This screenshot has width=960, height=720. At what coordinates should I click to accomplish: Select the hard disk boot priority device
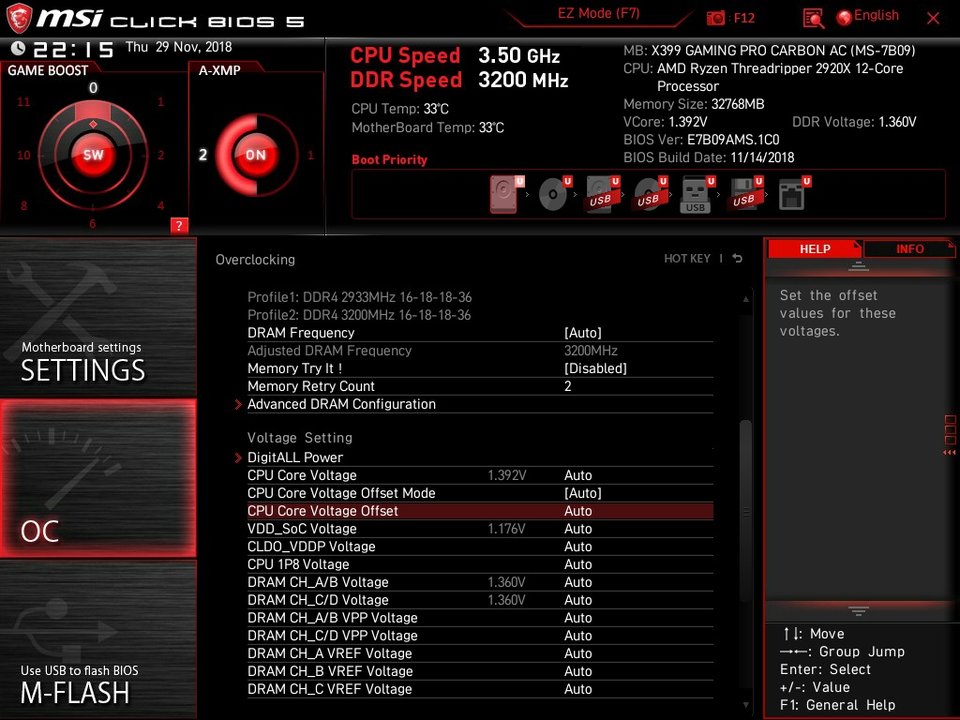click(506, 195)
